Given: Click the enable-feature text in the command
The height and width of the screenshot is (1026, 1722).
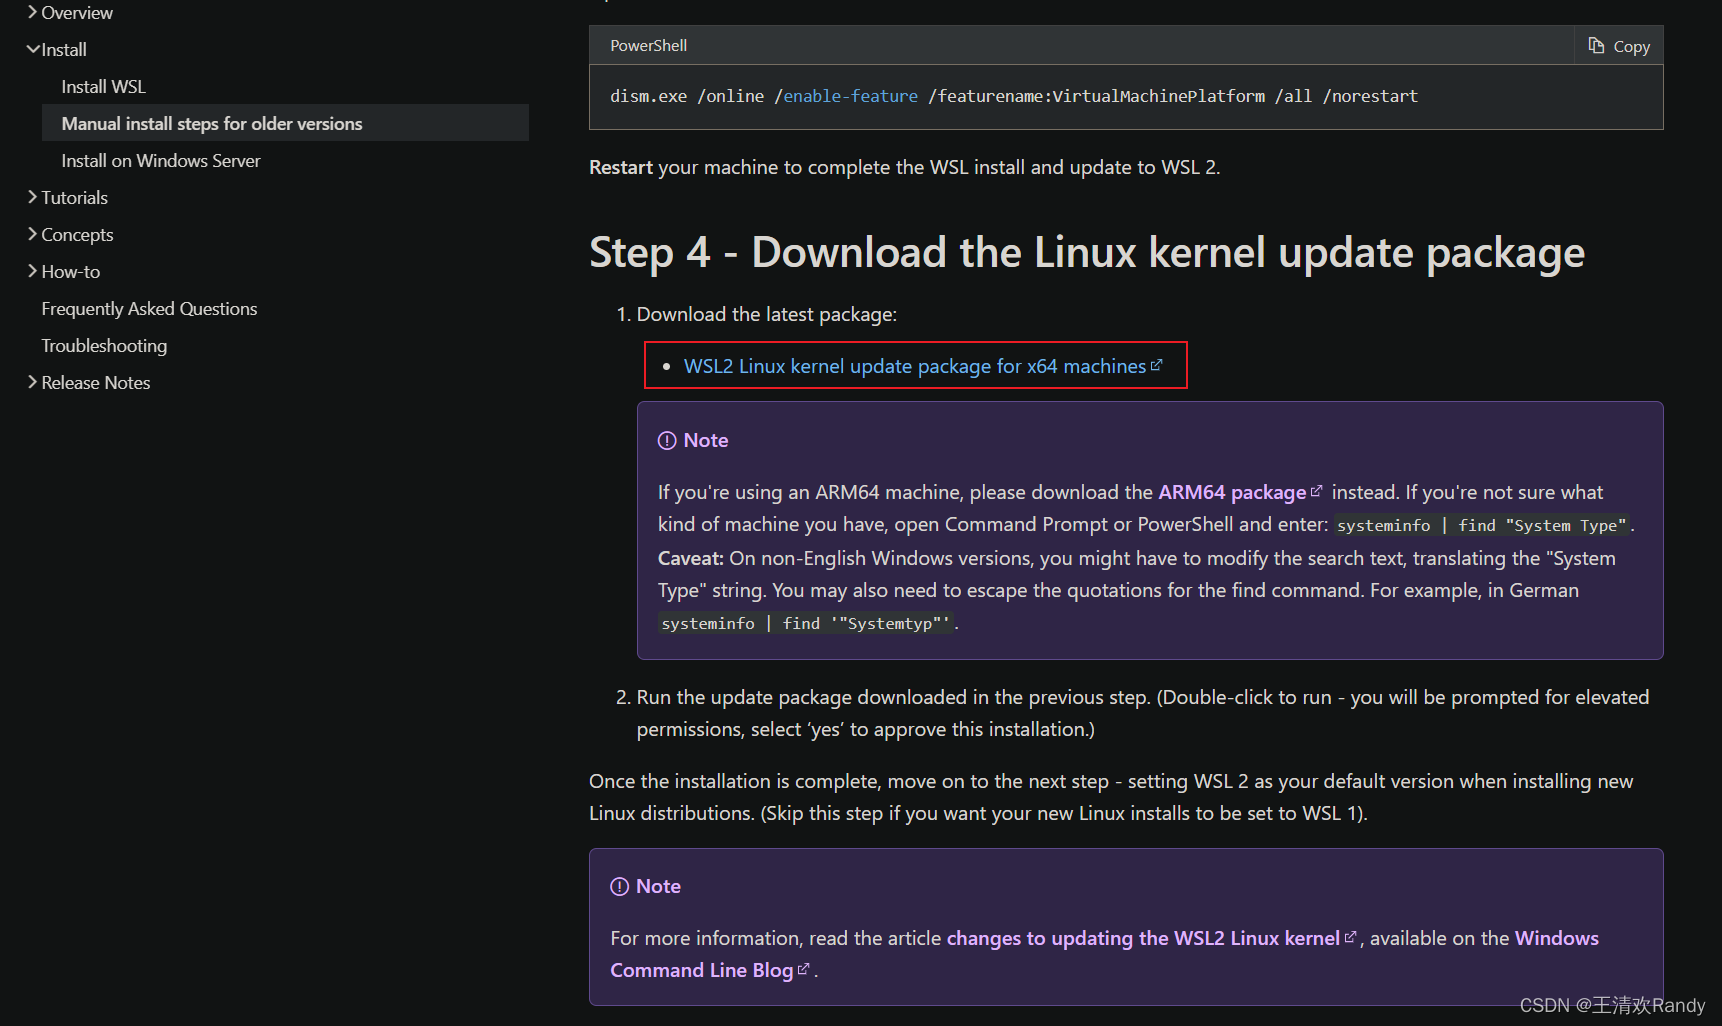Looking at the screenshot, I should (850, 96).
